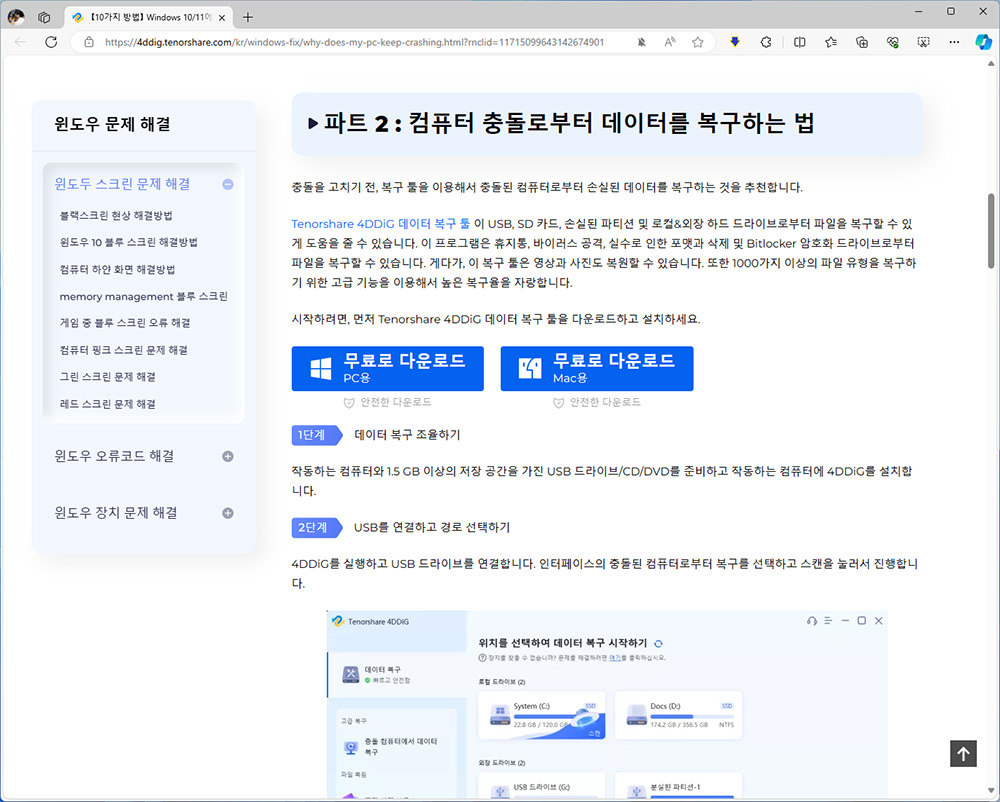Open Browser essentials heart icon
The height and width of the screenshot is (802, 1000).
tap(893, 42)
